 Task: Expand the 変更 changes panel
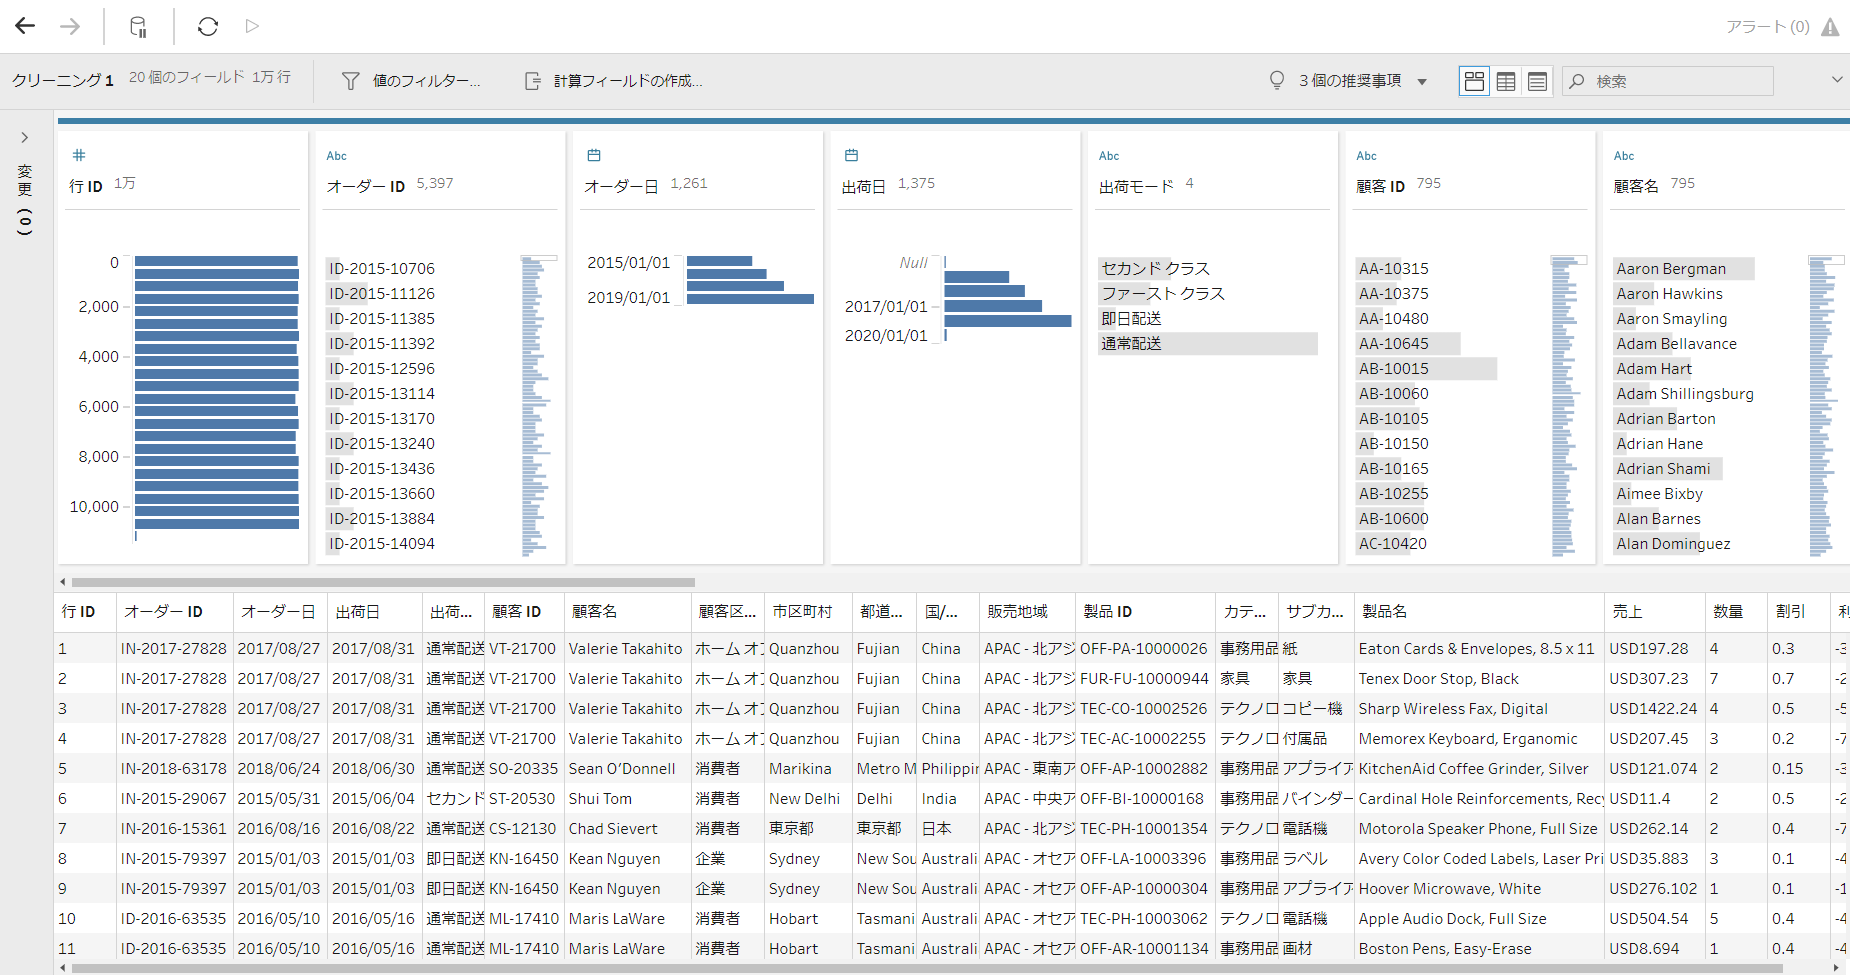[x=24, y=138]
